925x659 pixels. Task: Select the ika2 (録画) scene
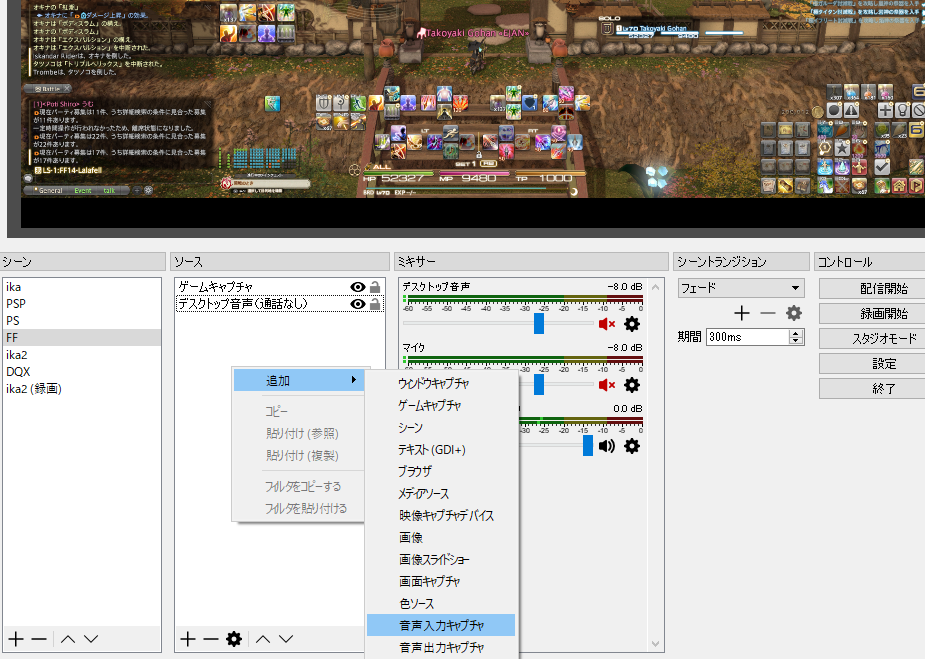(x=81, y=389)
